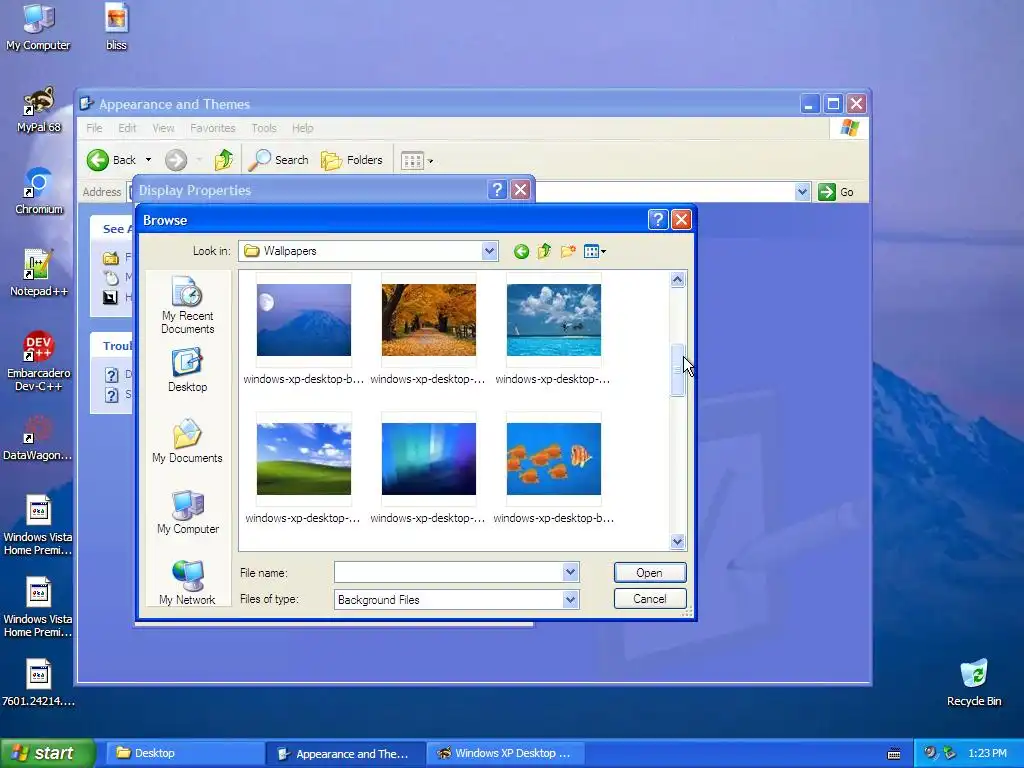The height and width of the screenshot is (768, 1024).
Task: Click Back button in Explorer toolbar
Action: pos(112,160)
